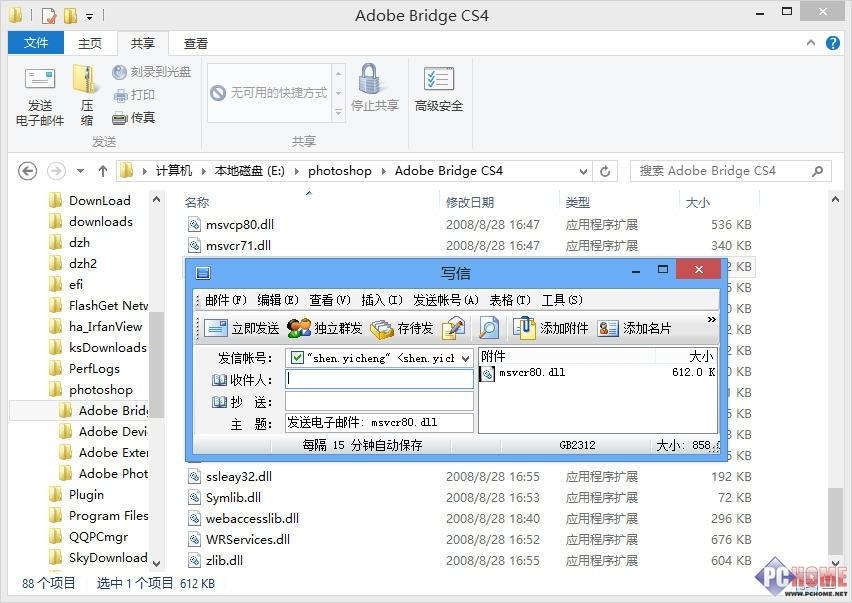This screenshot has width=852, height=603.
Task: Click the 发送电子邮件 ribbon button
Action: (40, 97)
